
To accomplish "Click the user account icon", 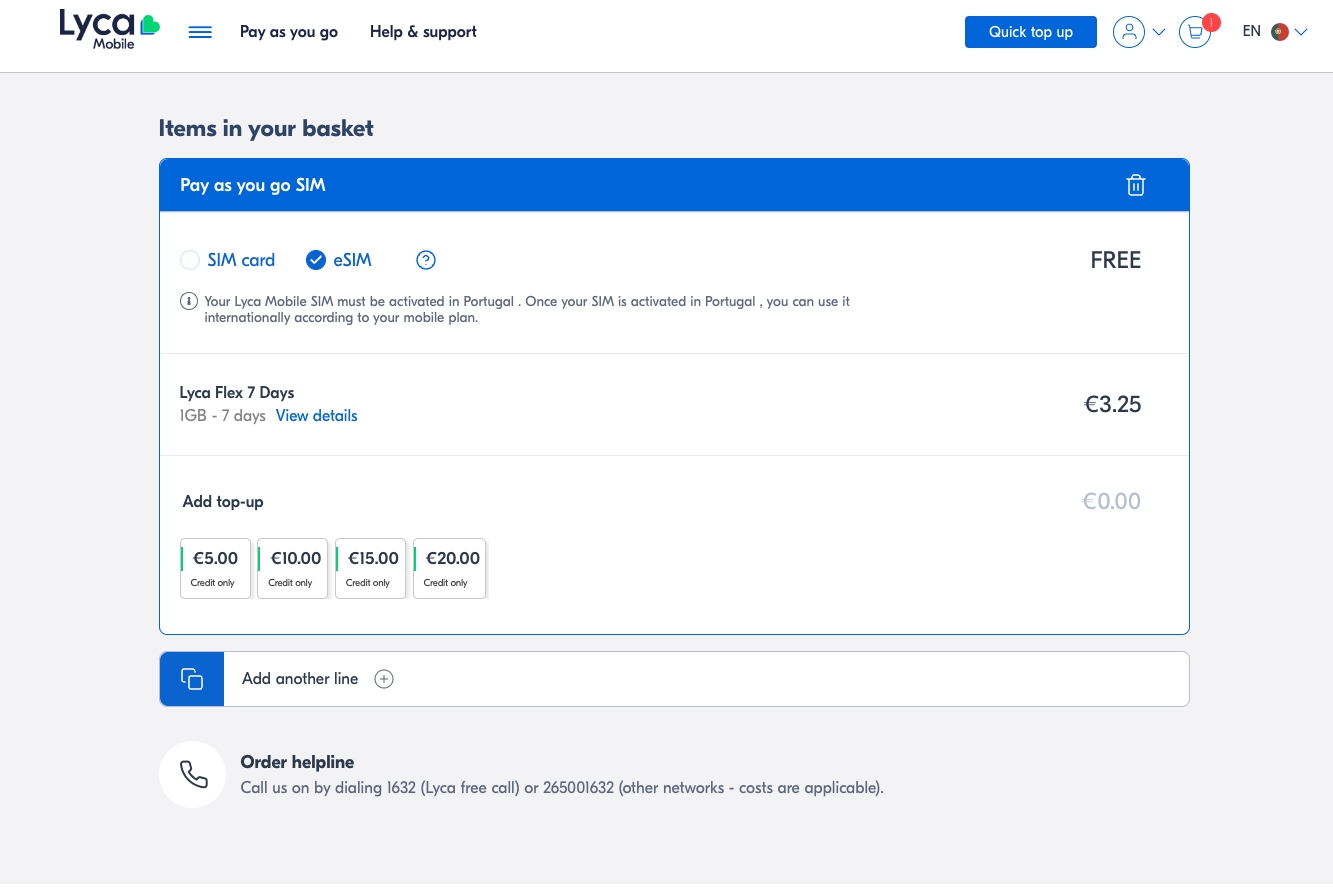I will [x=1129, y=32].
